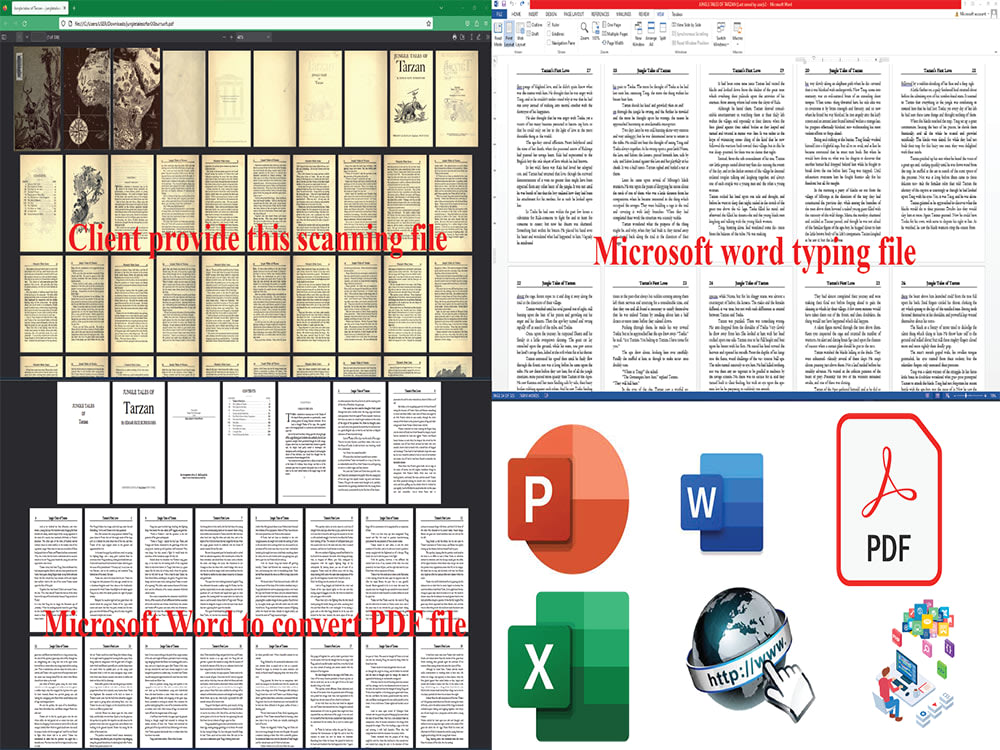Bookmark the page with the star icon
The width and height of the screenshot is (1000, 750).
tap(429, 24)
